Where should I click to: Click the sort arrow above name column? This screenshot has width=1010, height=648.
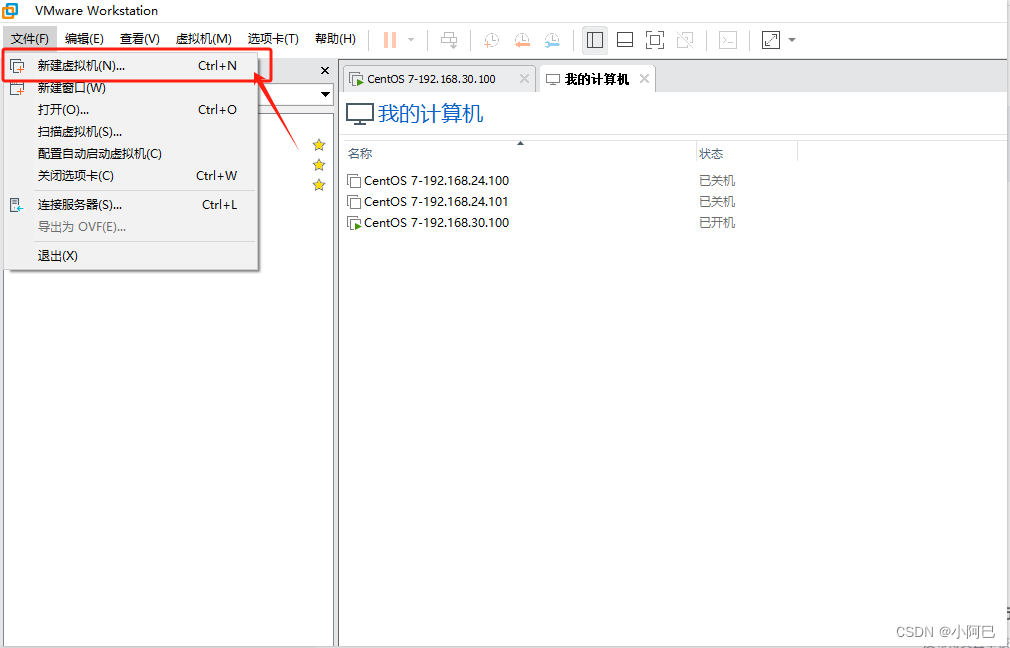520,143
